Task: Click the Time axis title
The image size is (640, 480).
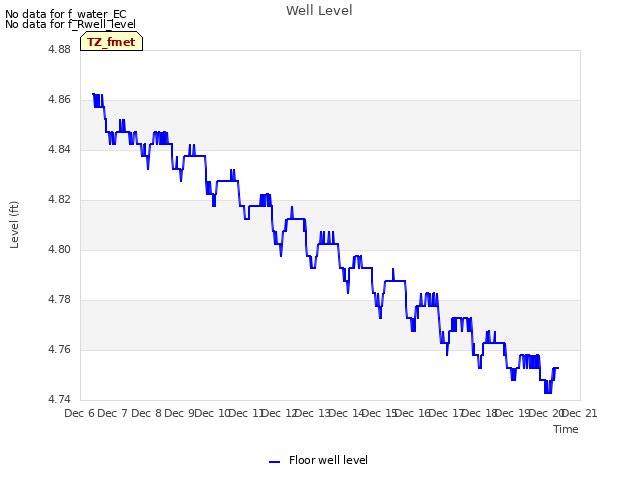Action: (x=565, y=429)
